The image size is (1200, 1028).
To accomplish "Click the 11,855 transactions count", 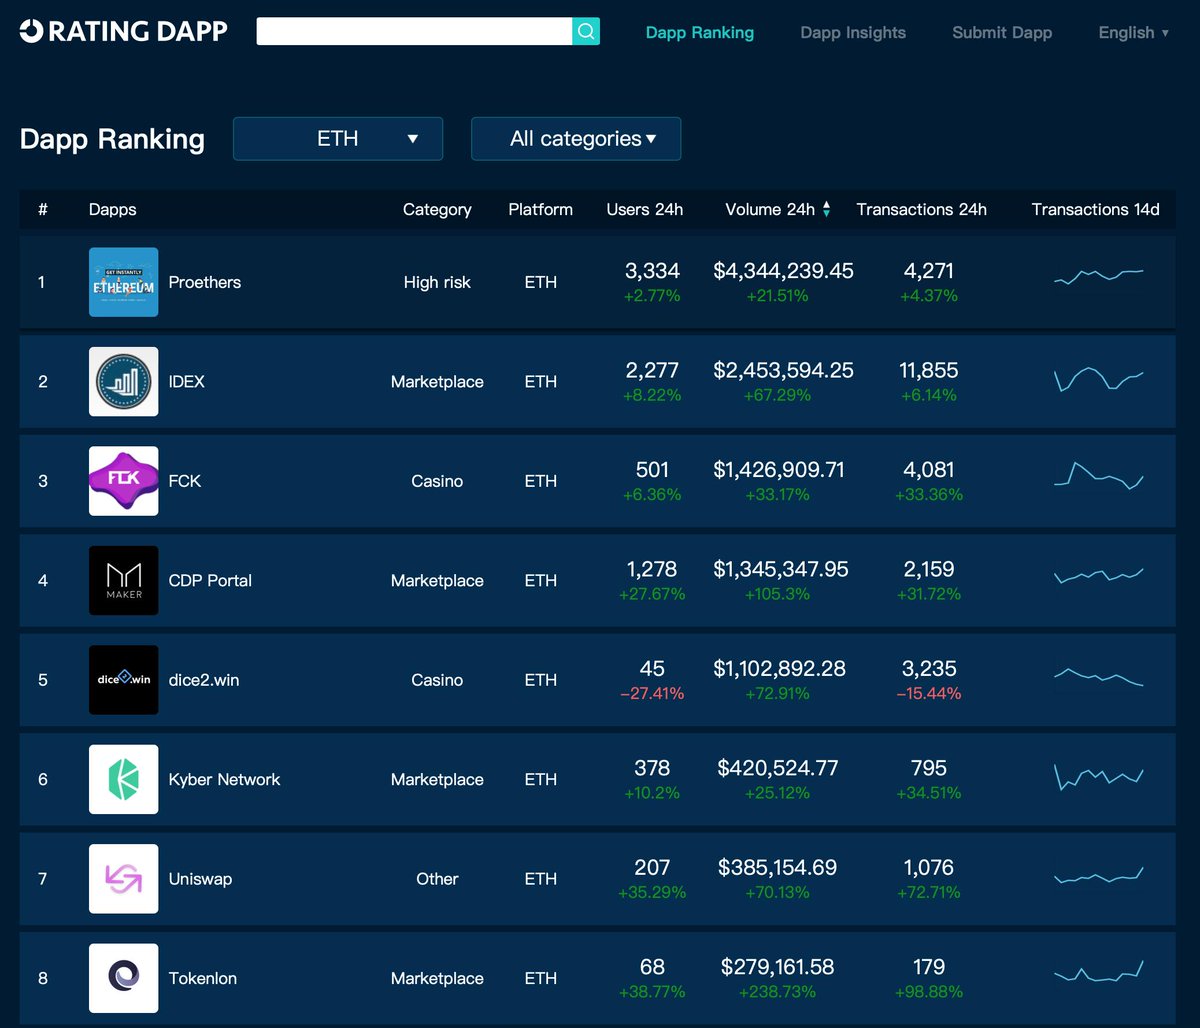I will (929, 370).
